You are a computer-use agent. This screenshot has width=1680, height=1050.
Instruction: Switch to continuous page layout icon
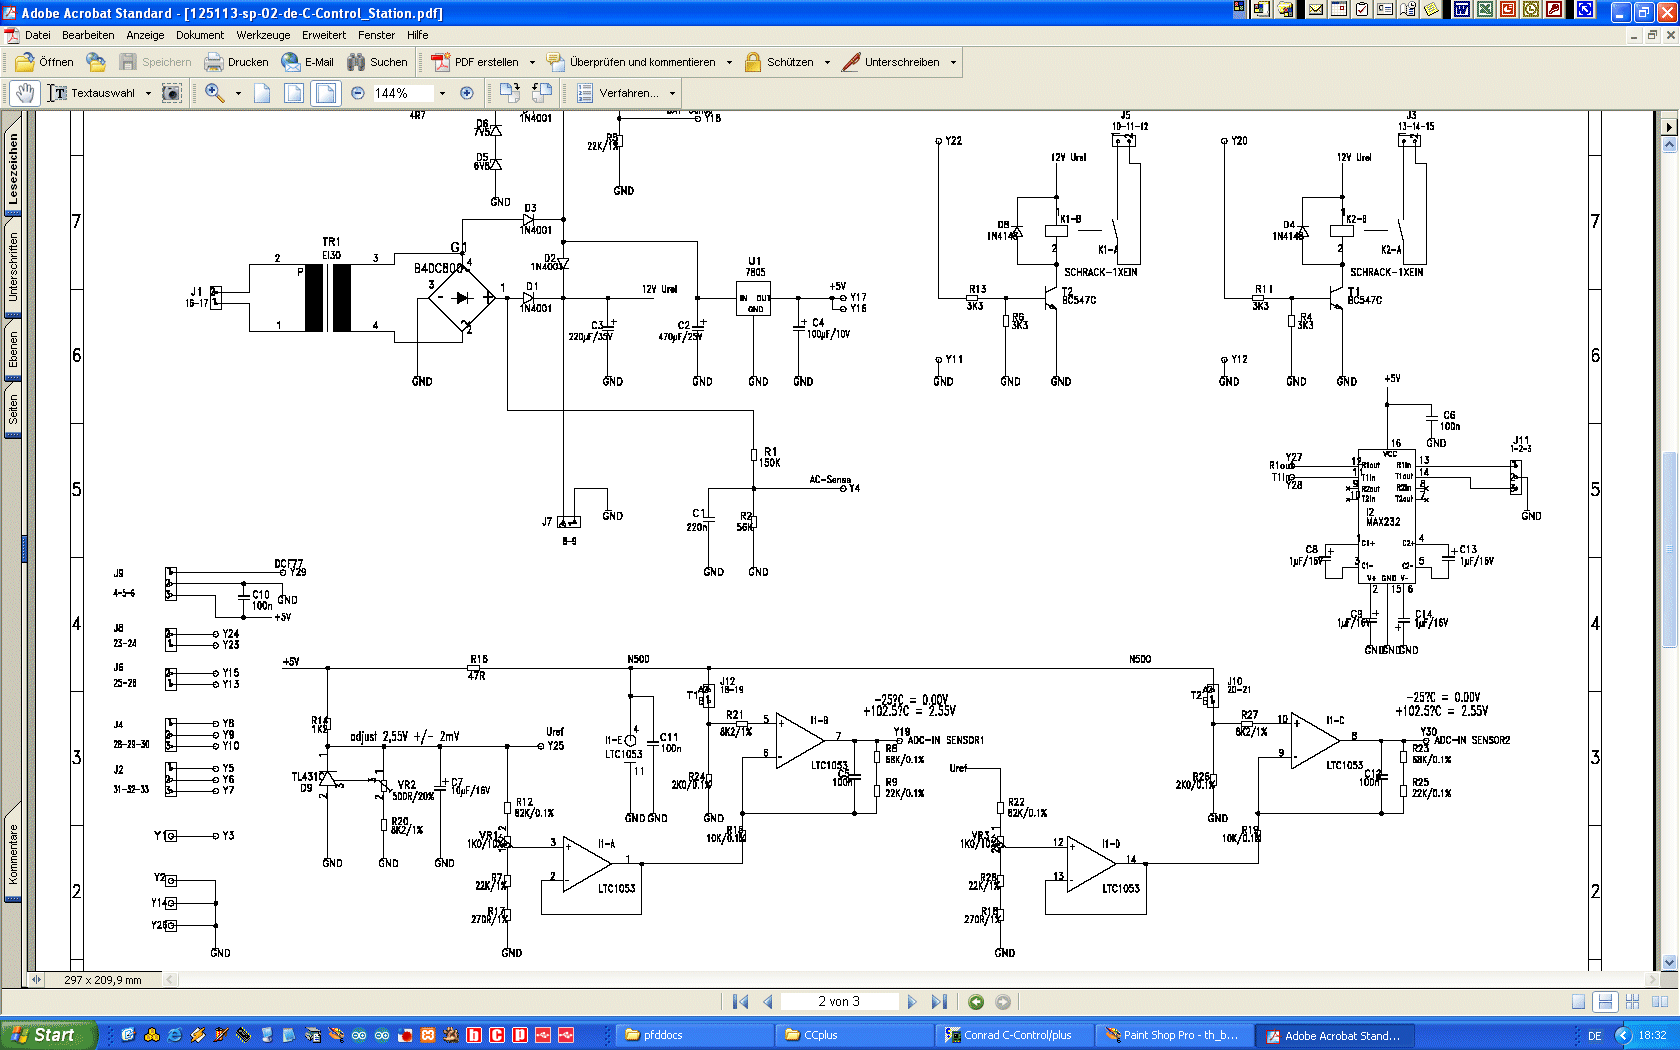[1605, 1002]
